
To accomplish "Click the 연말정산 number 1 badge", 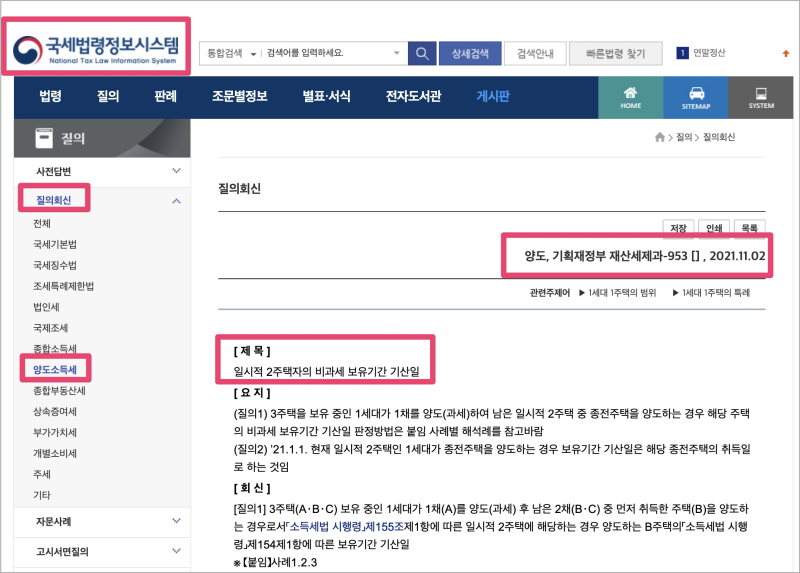I will 683,53.
